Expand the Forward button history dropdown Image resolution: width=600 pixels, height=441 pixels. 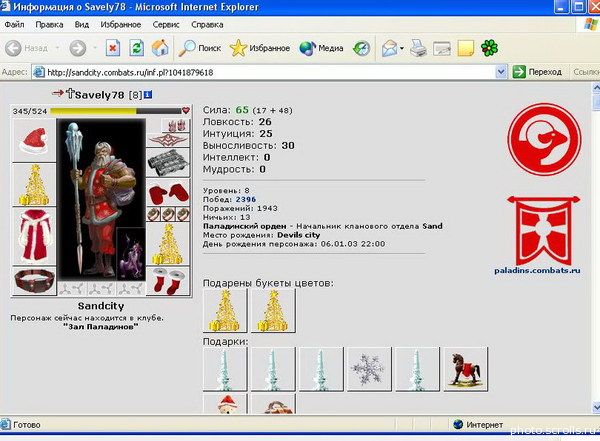[95, 48]
